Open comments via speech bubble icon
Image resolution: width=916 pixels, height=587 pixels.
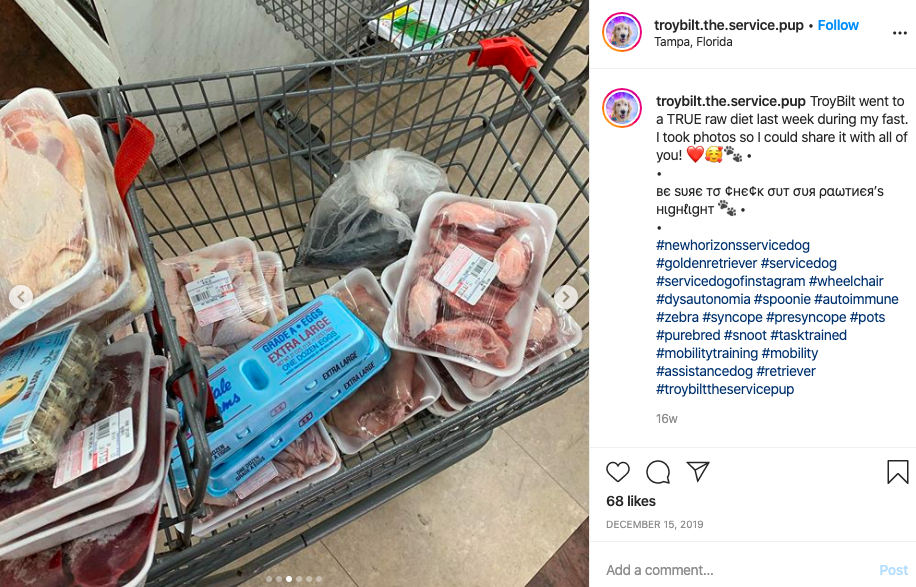(x=658, y=472)
